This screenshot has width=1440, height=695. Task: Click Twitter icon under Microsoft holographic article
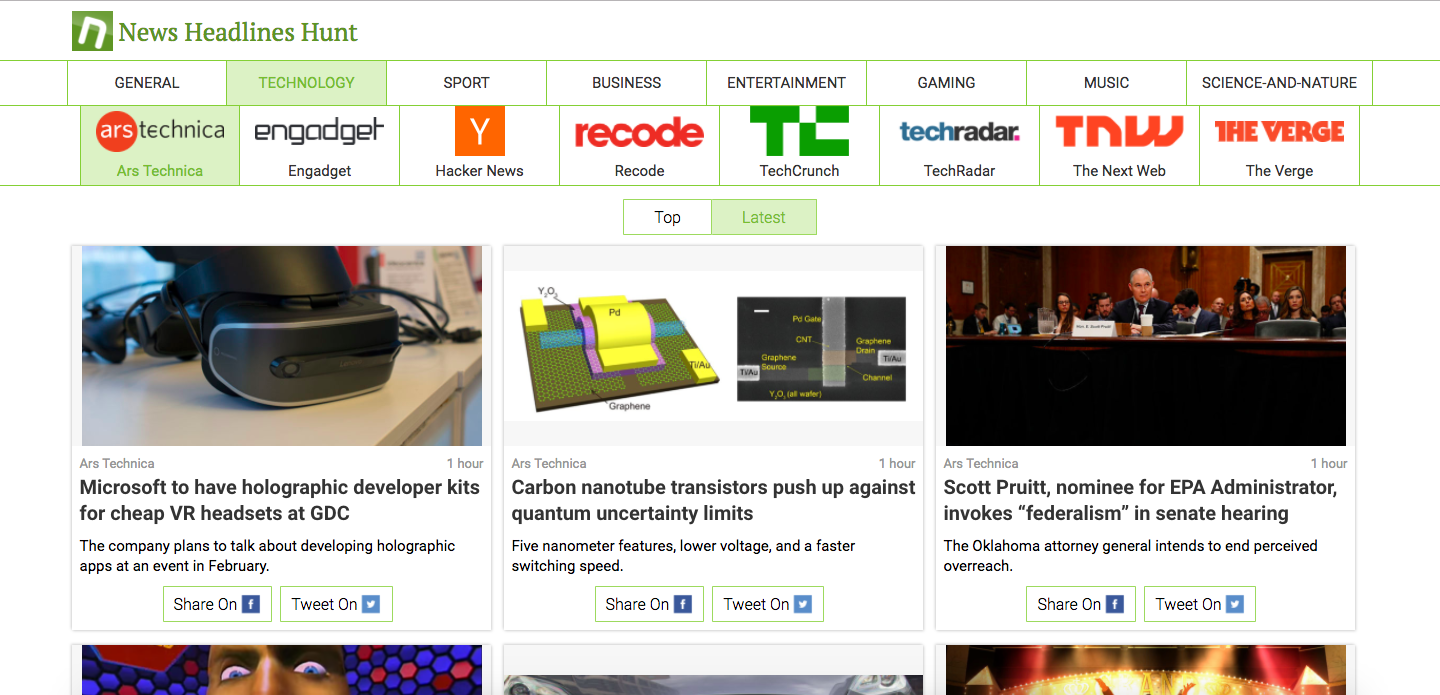pos(371,604)
